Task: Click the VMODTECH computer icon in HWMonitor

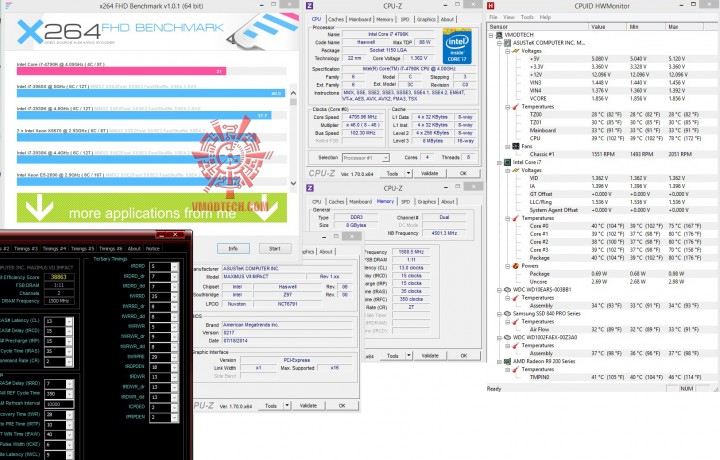Action: 499,35
